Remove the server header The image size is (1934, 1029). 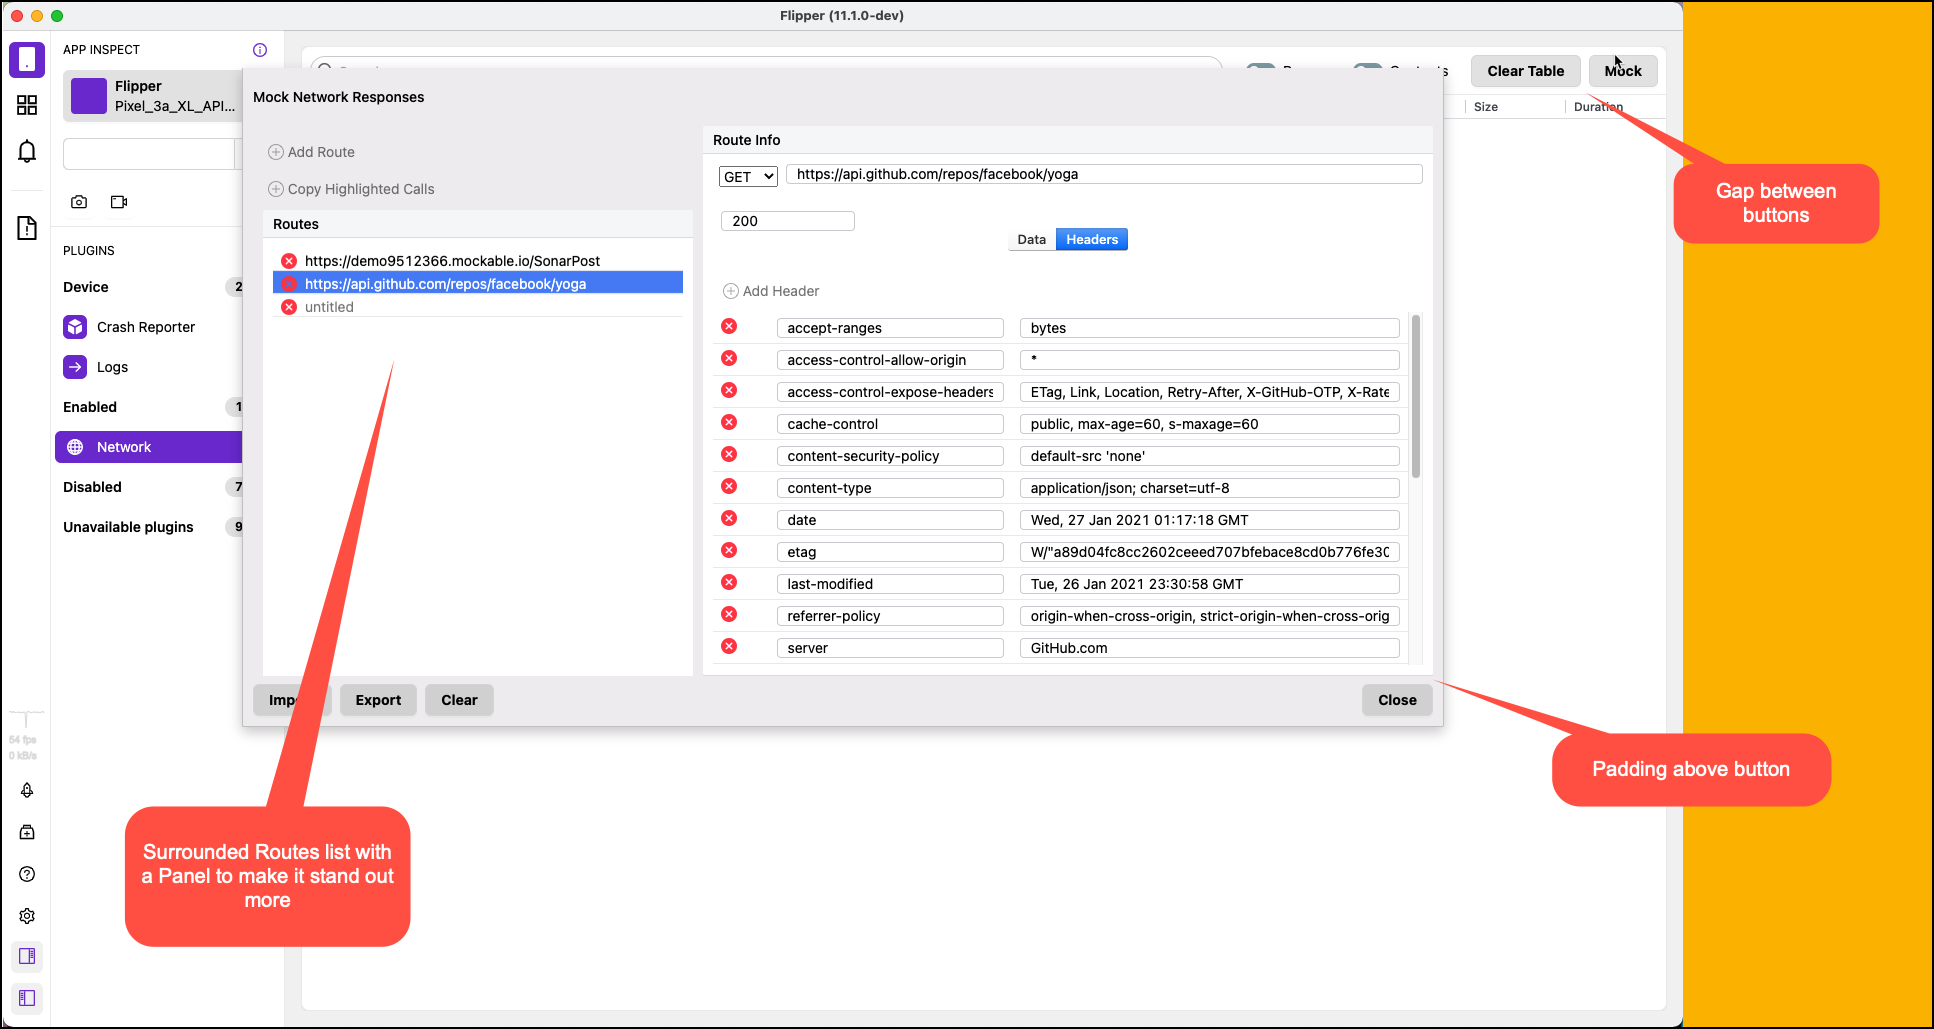coord(729,646)
